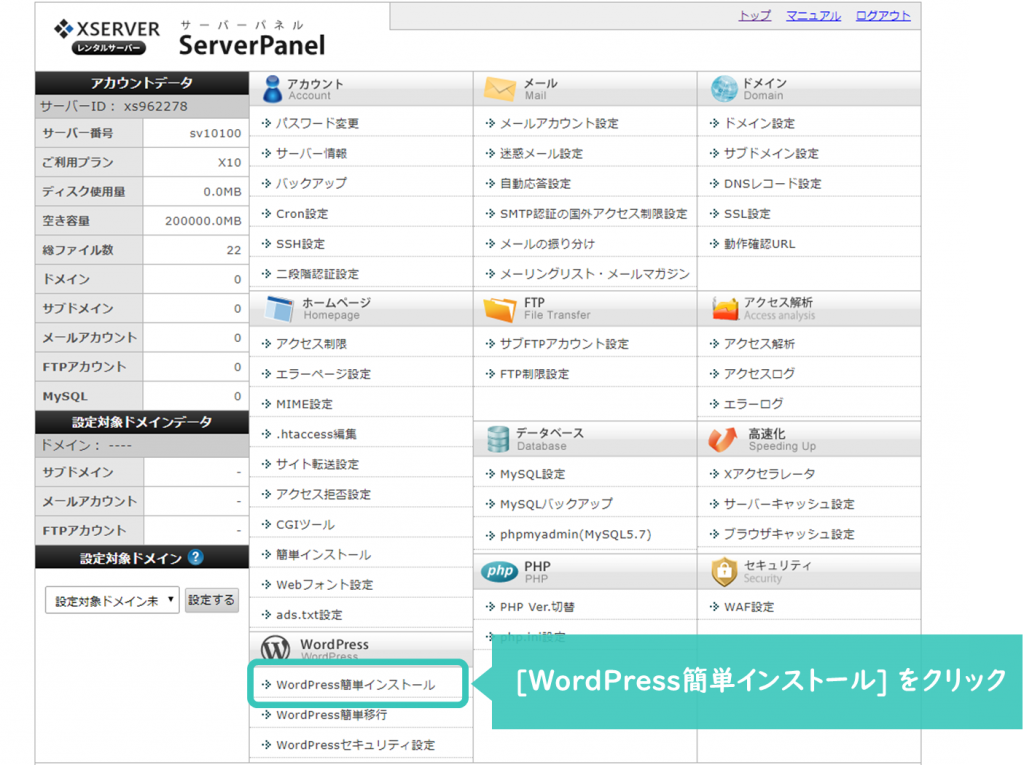Open アクセス解析 link in the list
Image resolution: width=1024 pixels, height=765 pixels.
pyautogui.click(x=759, y=344)
